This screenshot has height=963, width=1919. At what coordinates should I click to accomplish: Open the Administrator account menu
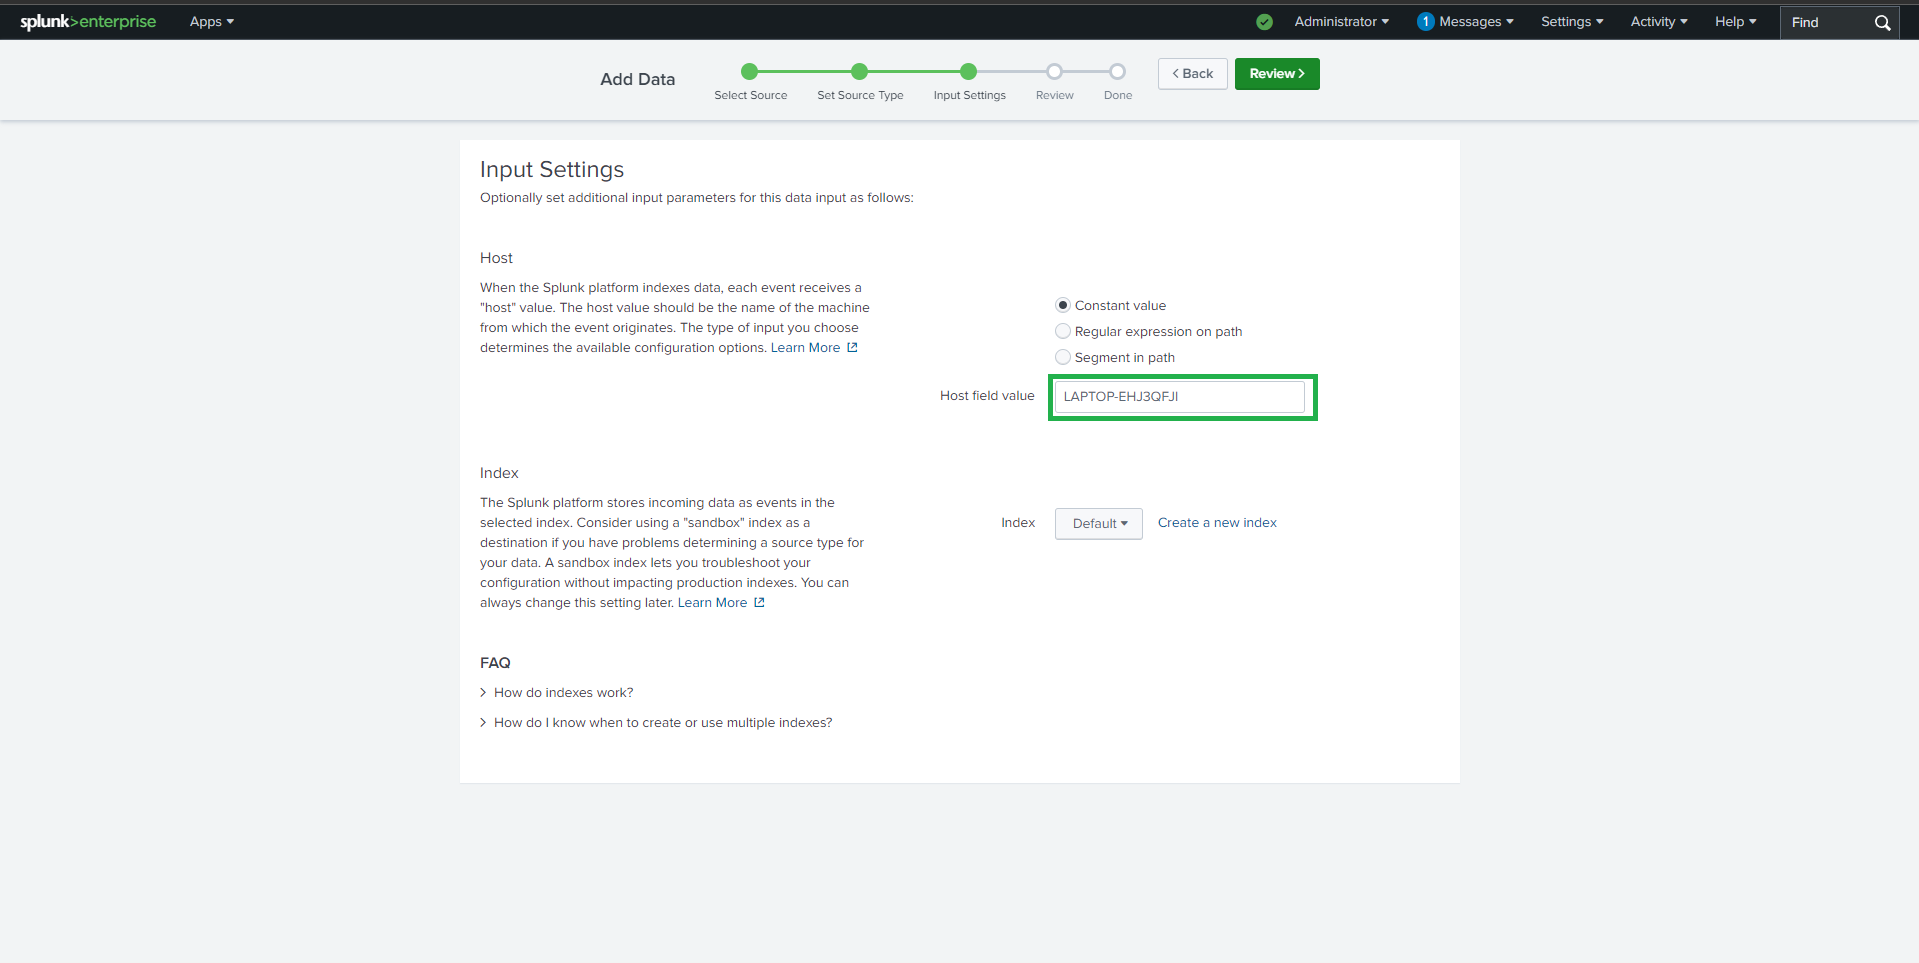tap(1341, 22)
